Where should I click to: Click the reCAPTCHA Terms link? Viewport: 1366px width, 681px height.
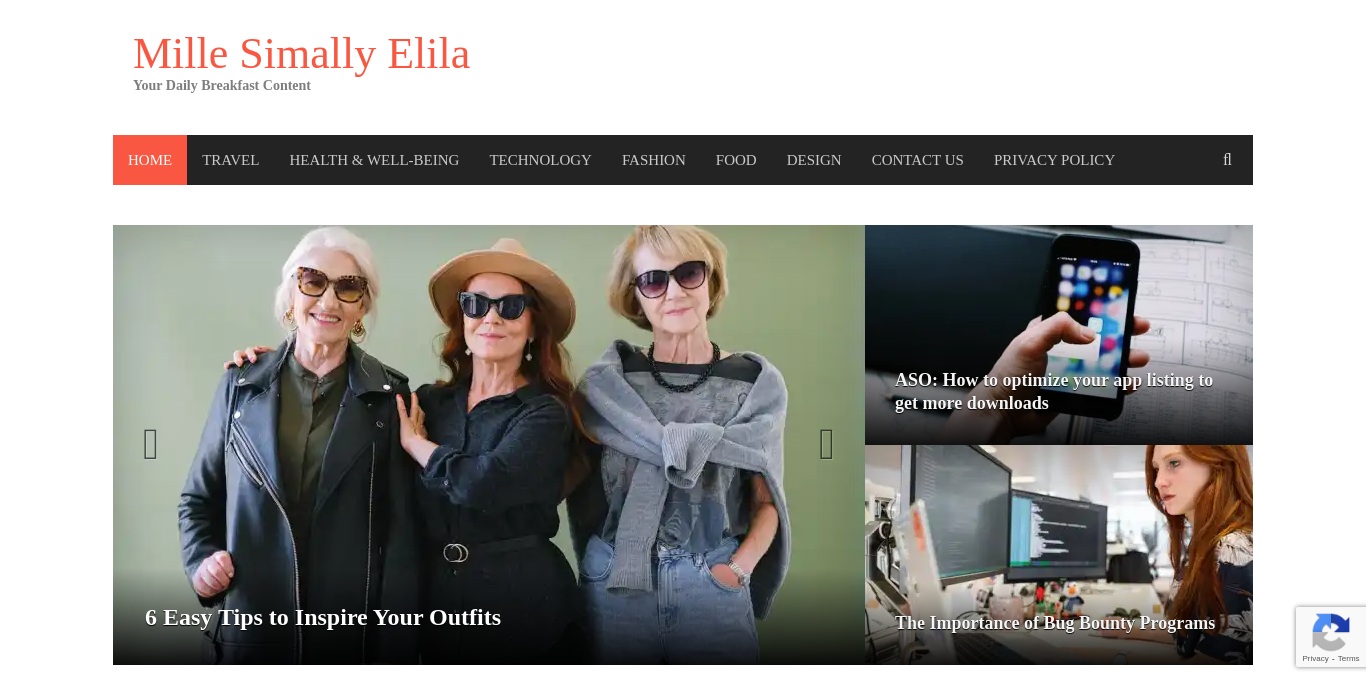click(1349, 658)
